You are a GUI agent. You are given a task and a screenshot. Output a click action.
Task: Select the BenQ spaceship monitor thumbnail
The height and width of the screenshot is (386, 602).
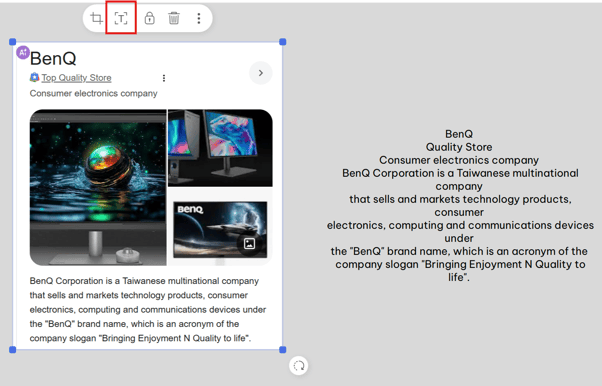click(220, 229)
